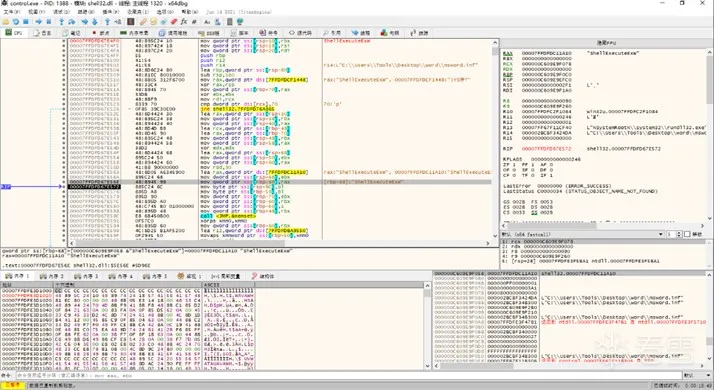Open the fx functions toolbar icon
The image size is (714, 390).
pyautogui.click(x=184, y=21)
